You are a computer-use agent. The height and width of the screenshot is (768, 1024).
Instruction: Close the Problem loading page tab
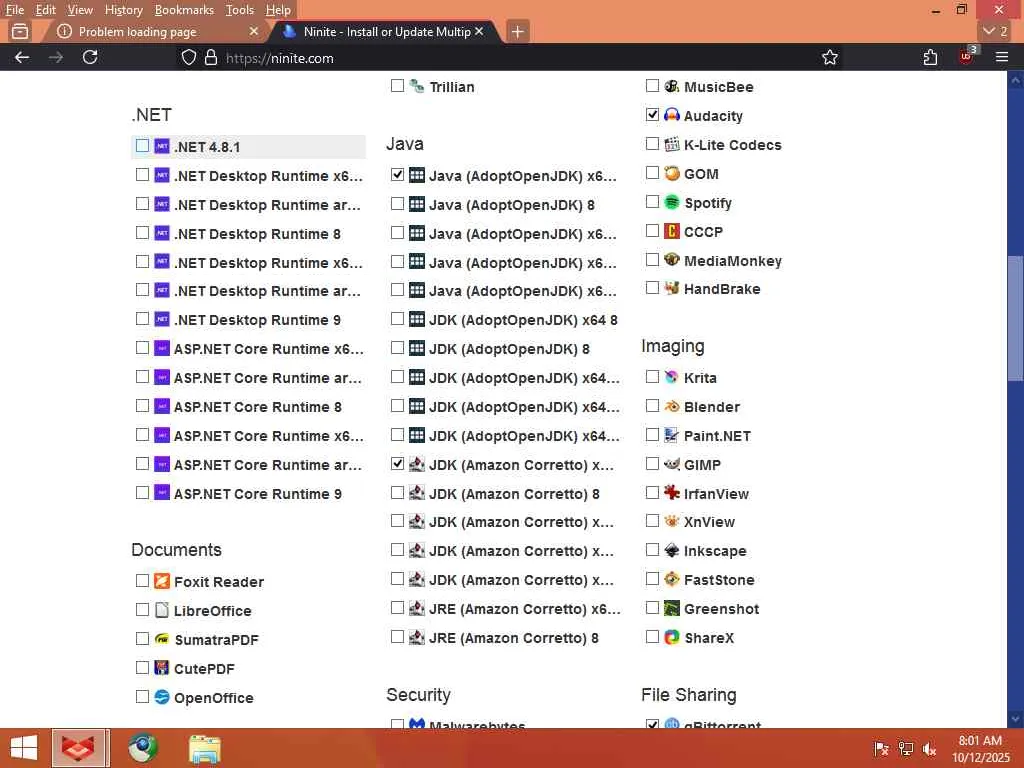pyautogui.click(x=254, y=31)
